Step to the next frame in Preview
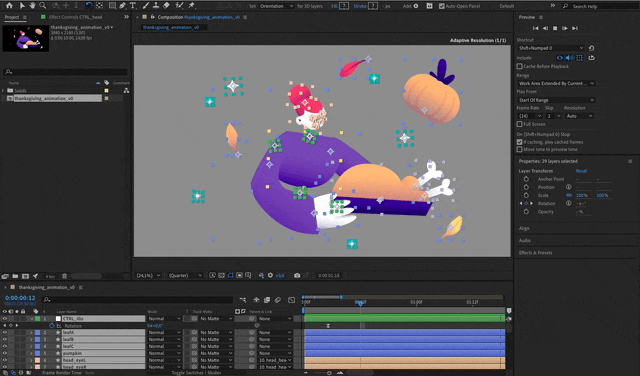 [565, 28]
